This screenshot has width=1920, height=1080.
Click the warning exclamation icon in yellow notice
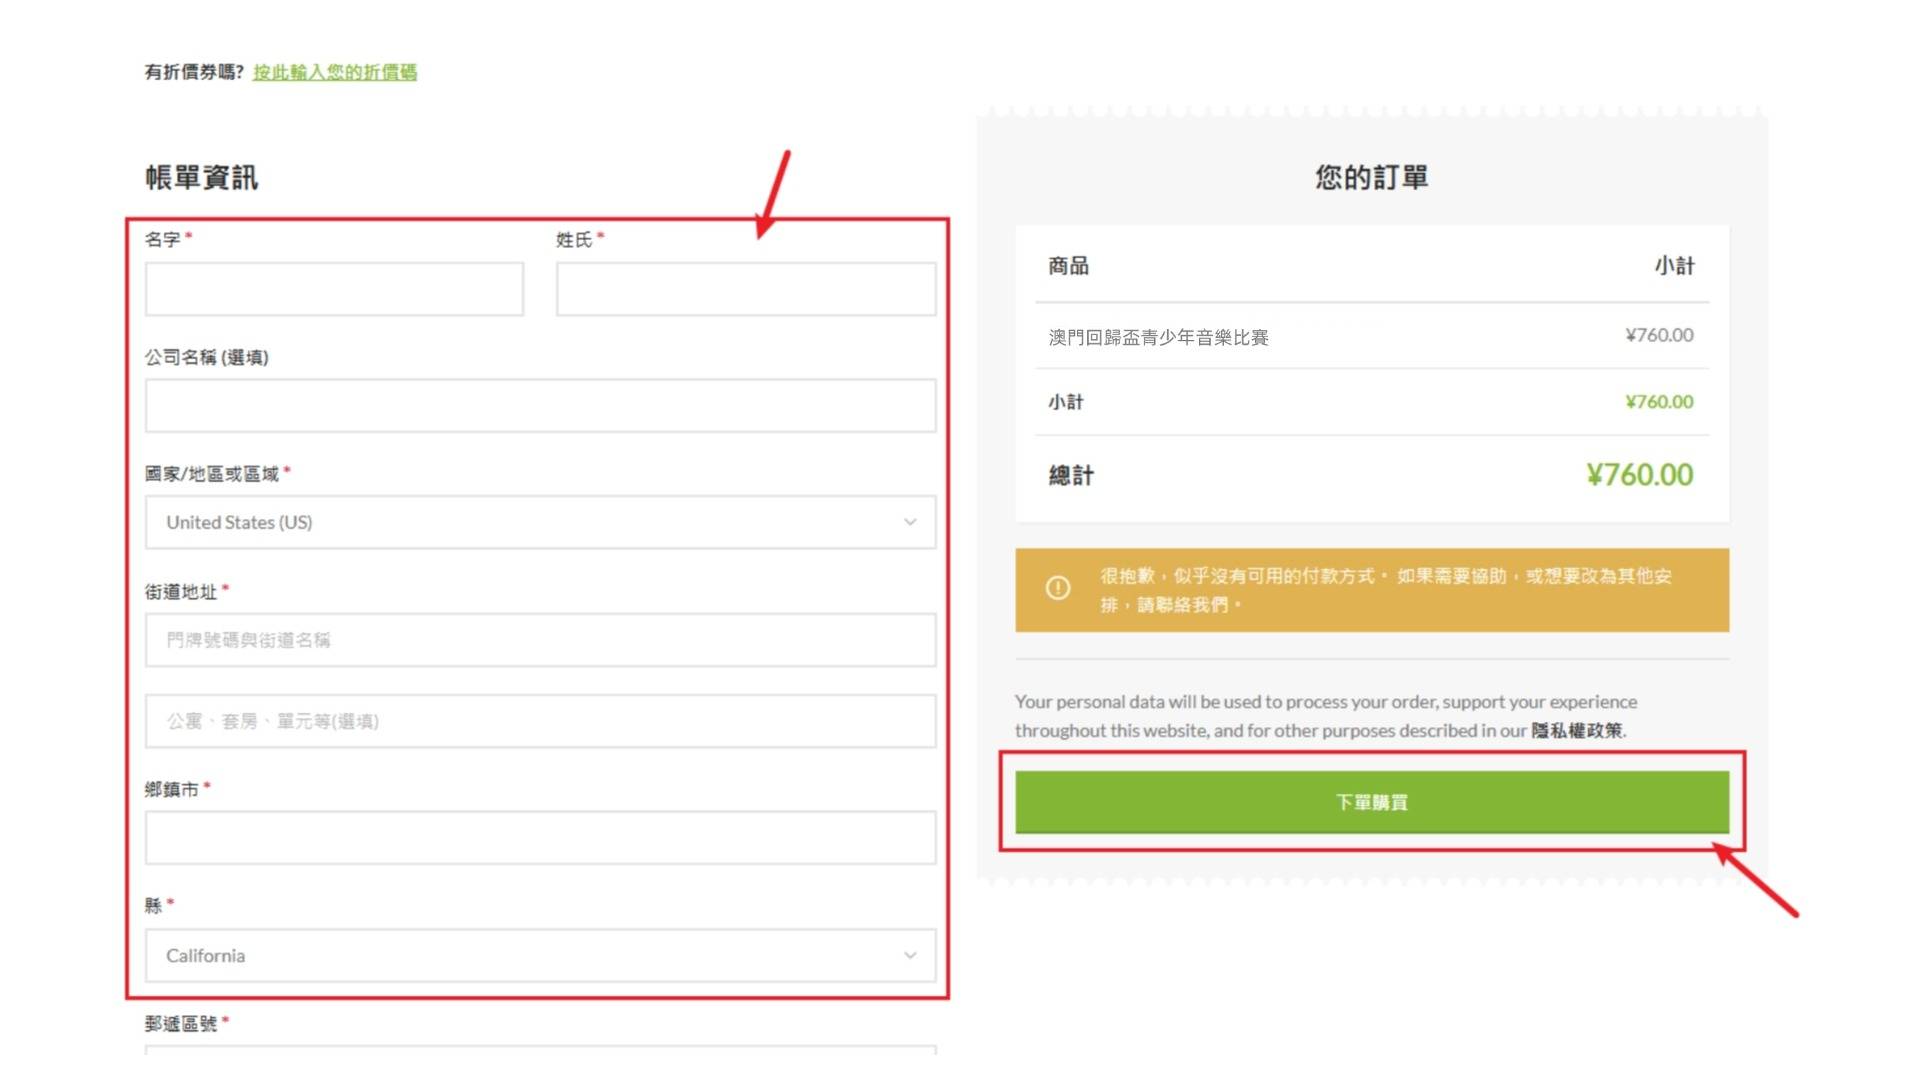[1058, 588]
